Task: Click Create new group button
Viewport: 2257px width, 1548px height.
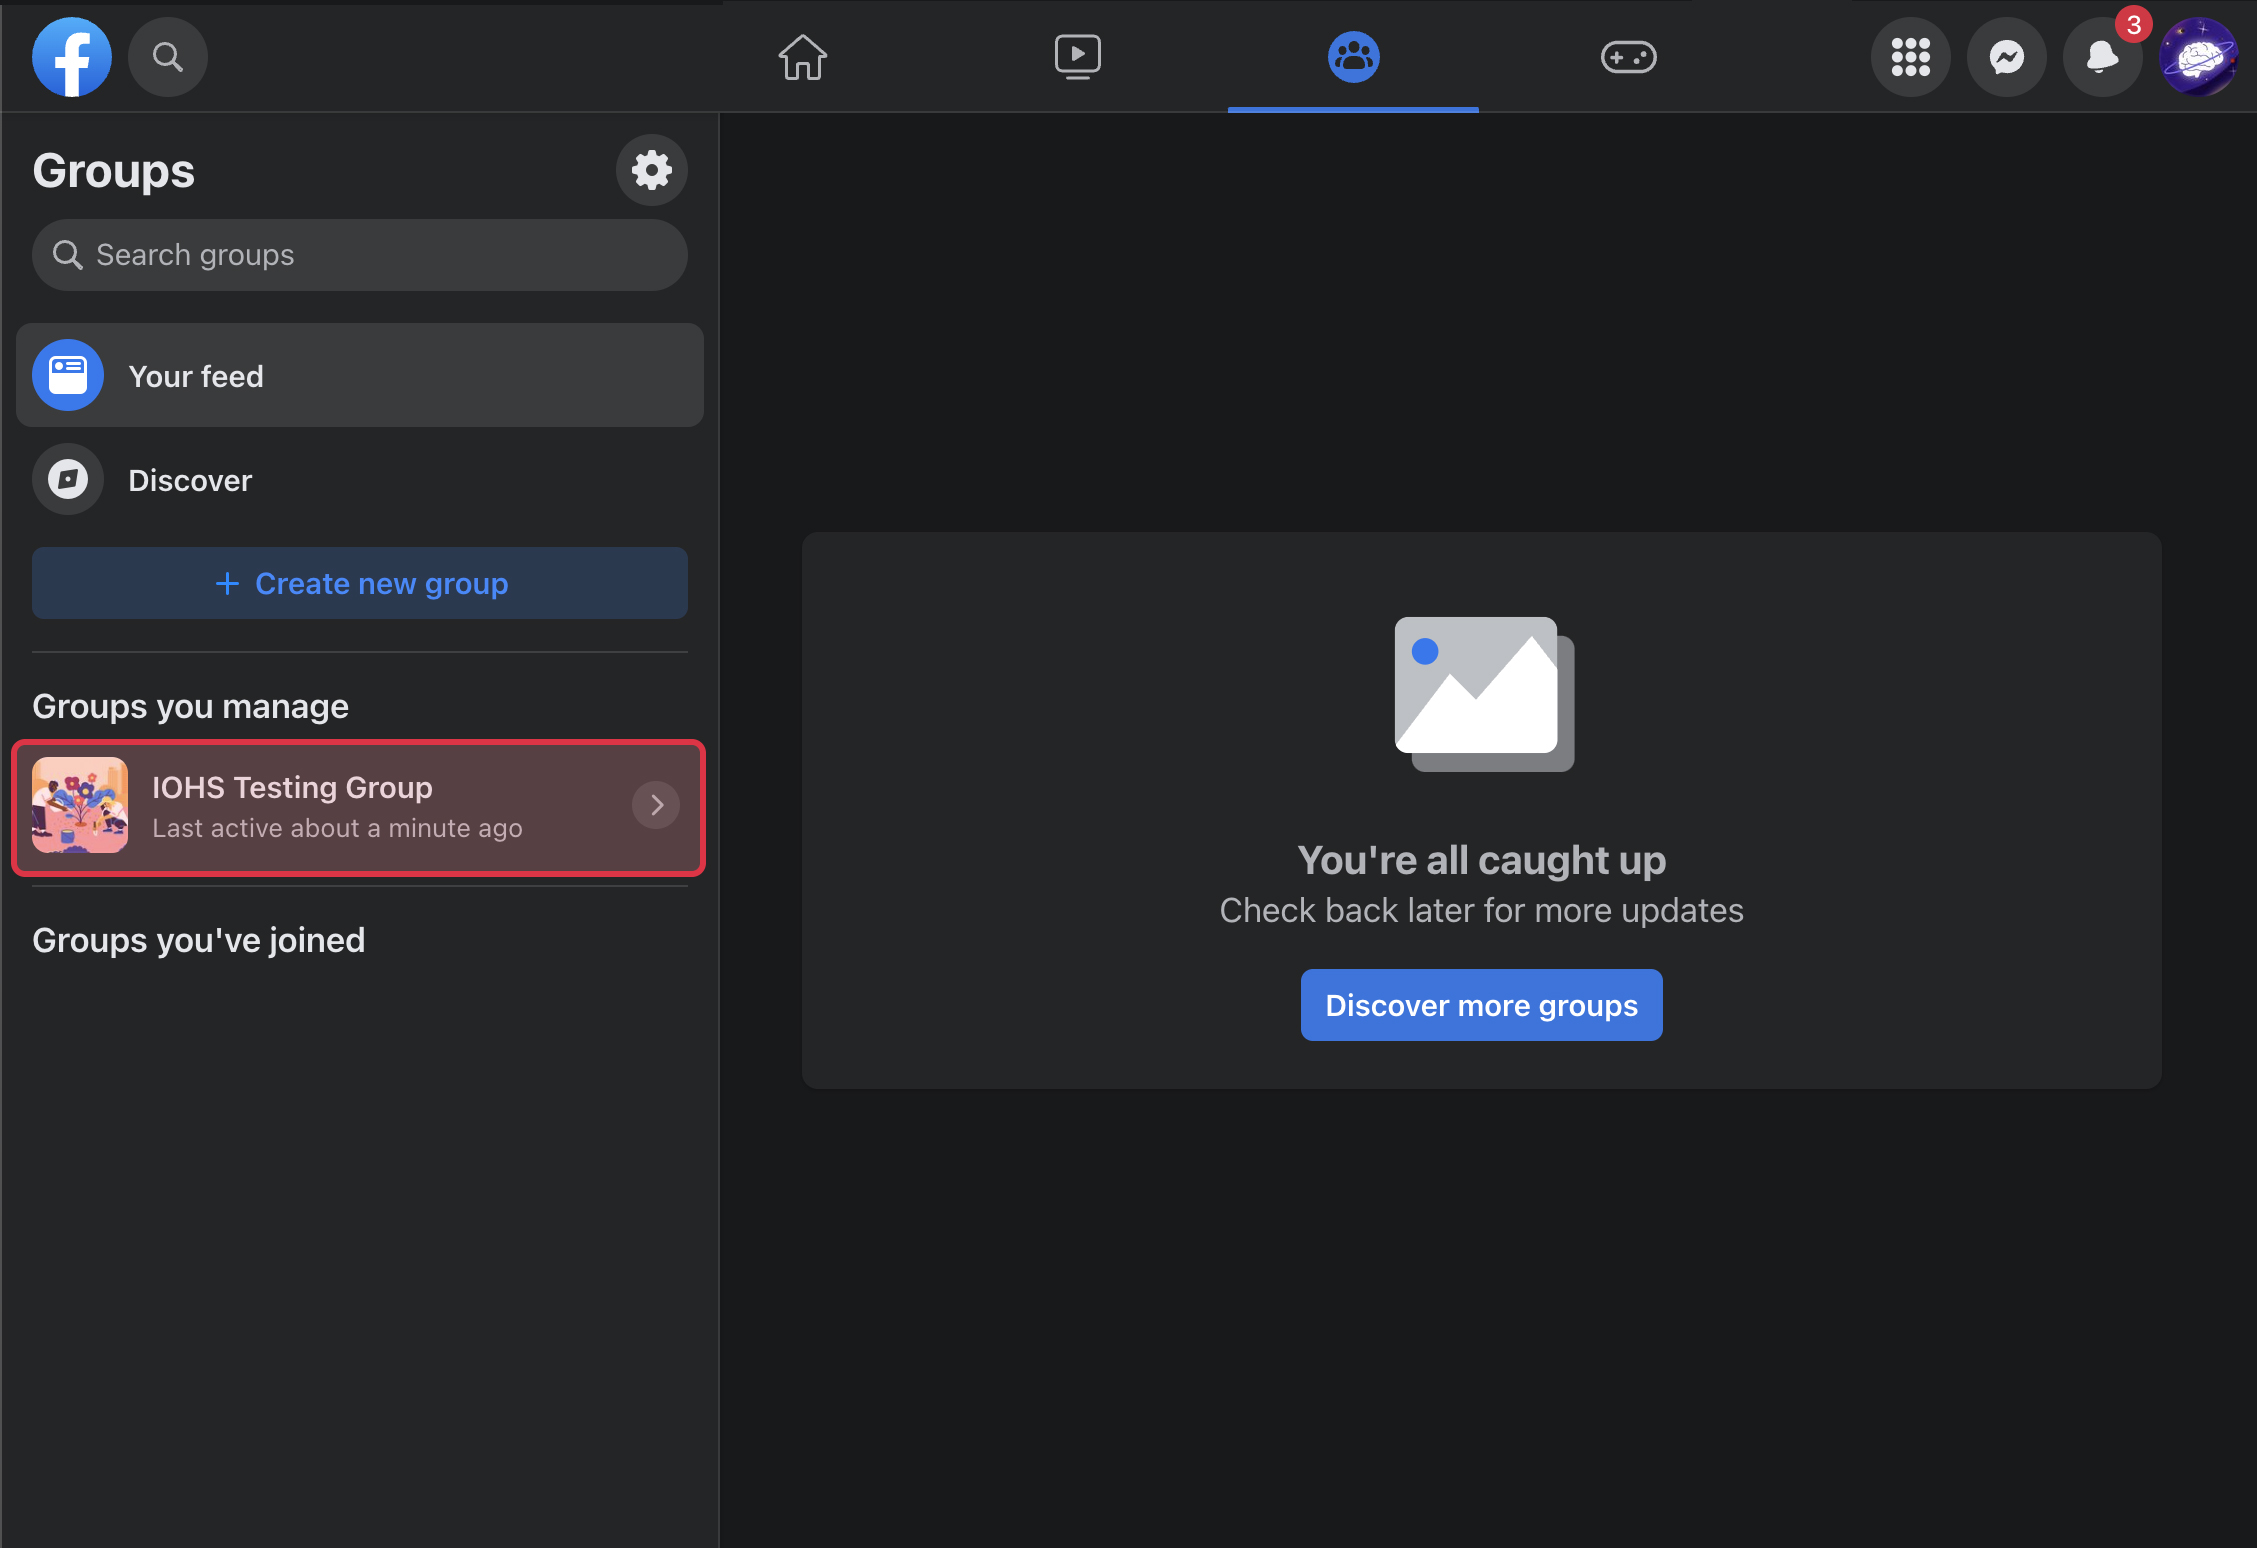Action: coord(360,583)
